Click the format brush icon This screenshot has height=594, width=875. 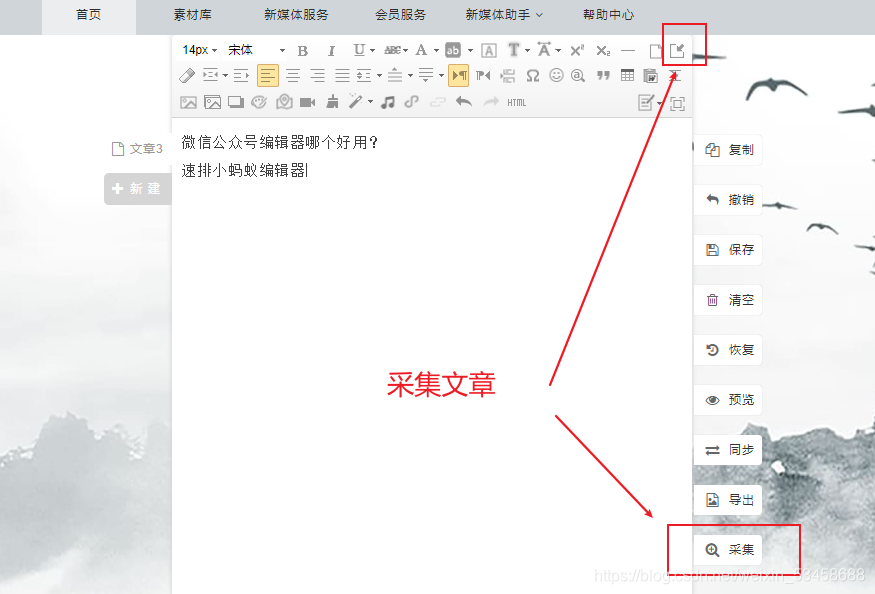[332, 102]
